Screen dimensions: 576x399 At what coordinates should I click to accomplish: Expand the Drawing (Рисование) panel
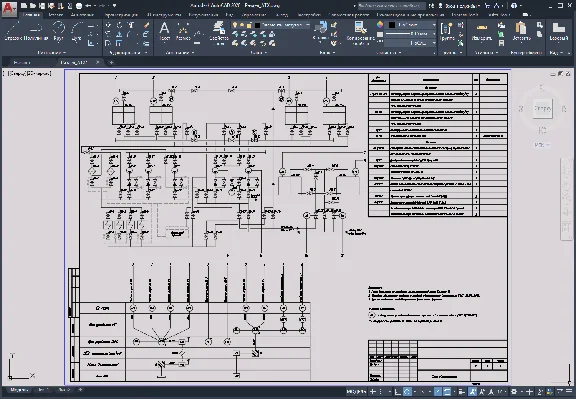pyautogui.click(x=51, y=53)
